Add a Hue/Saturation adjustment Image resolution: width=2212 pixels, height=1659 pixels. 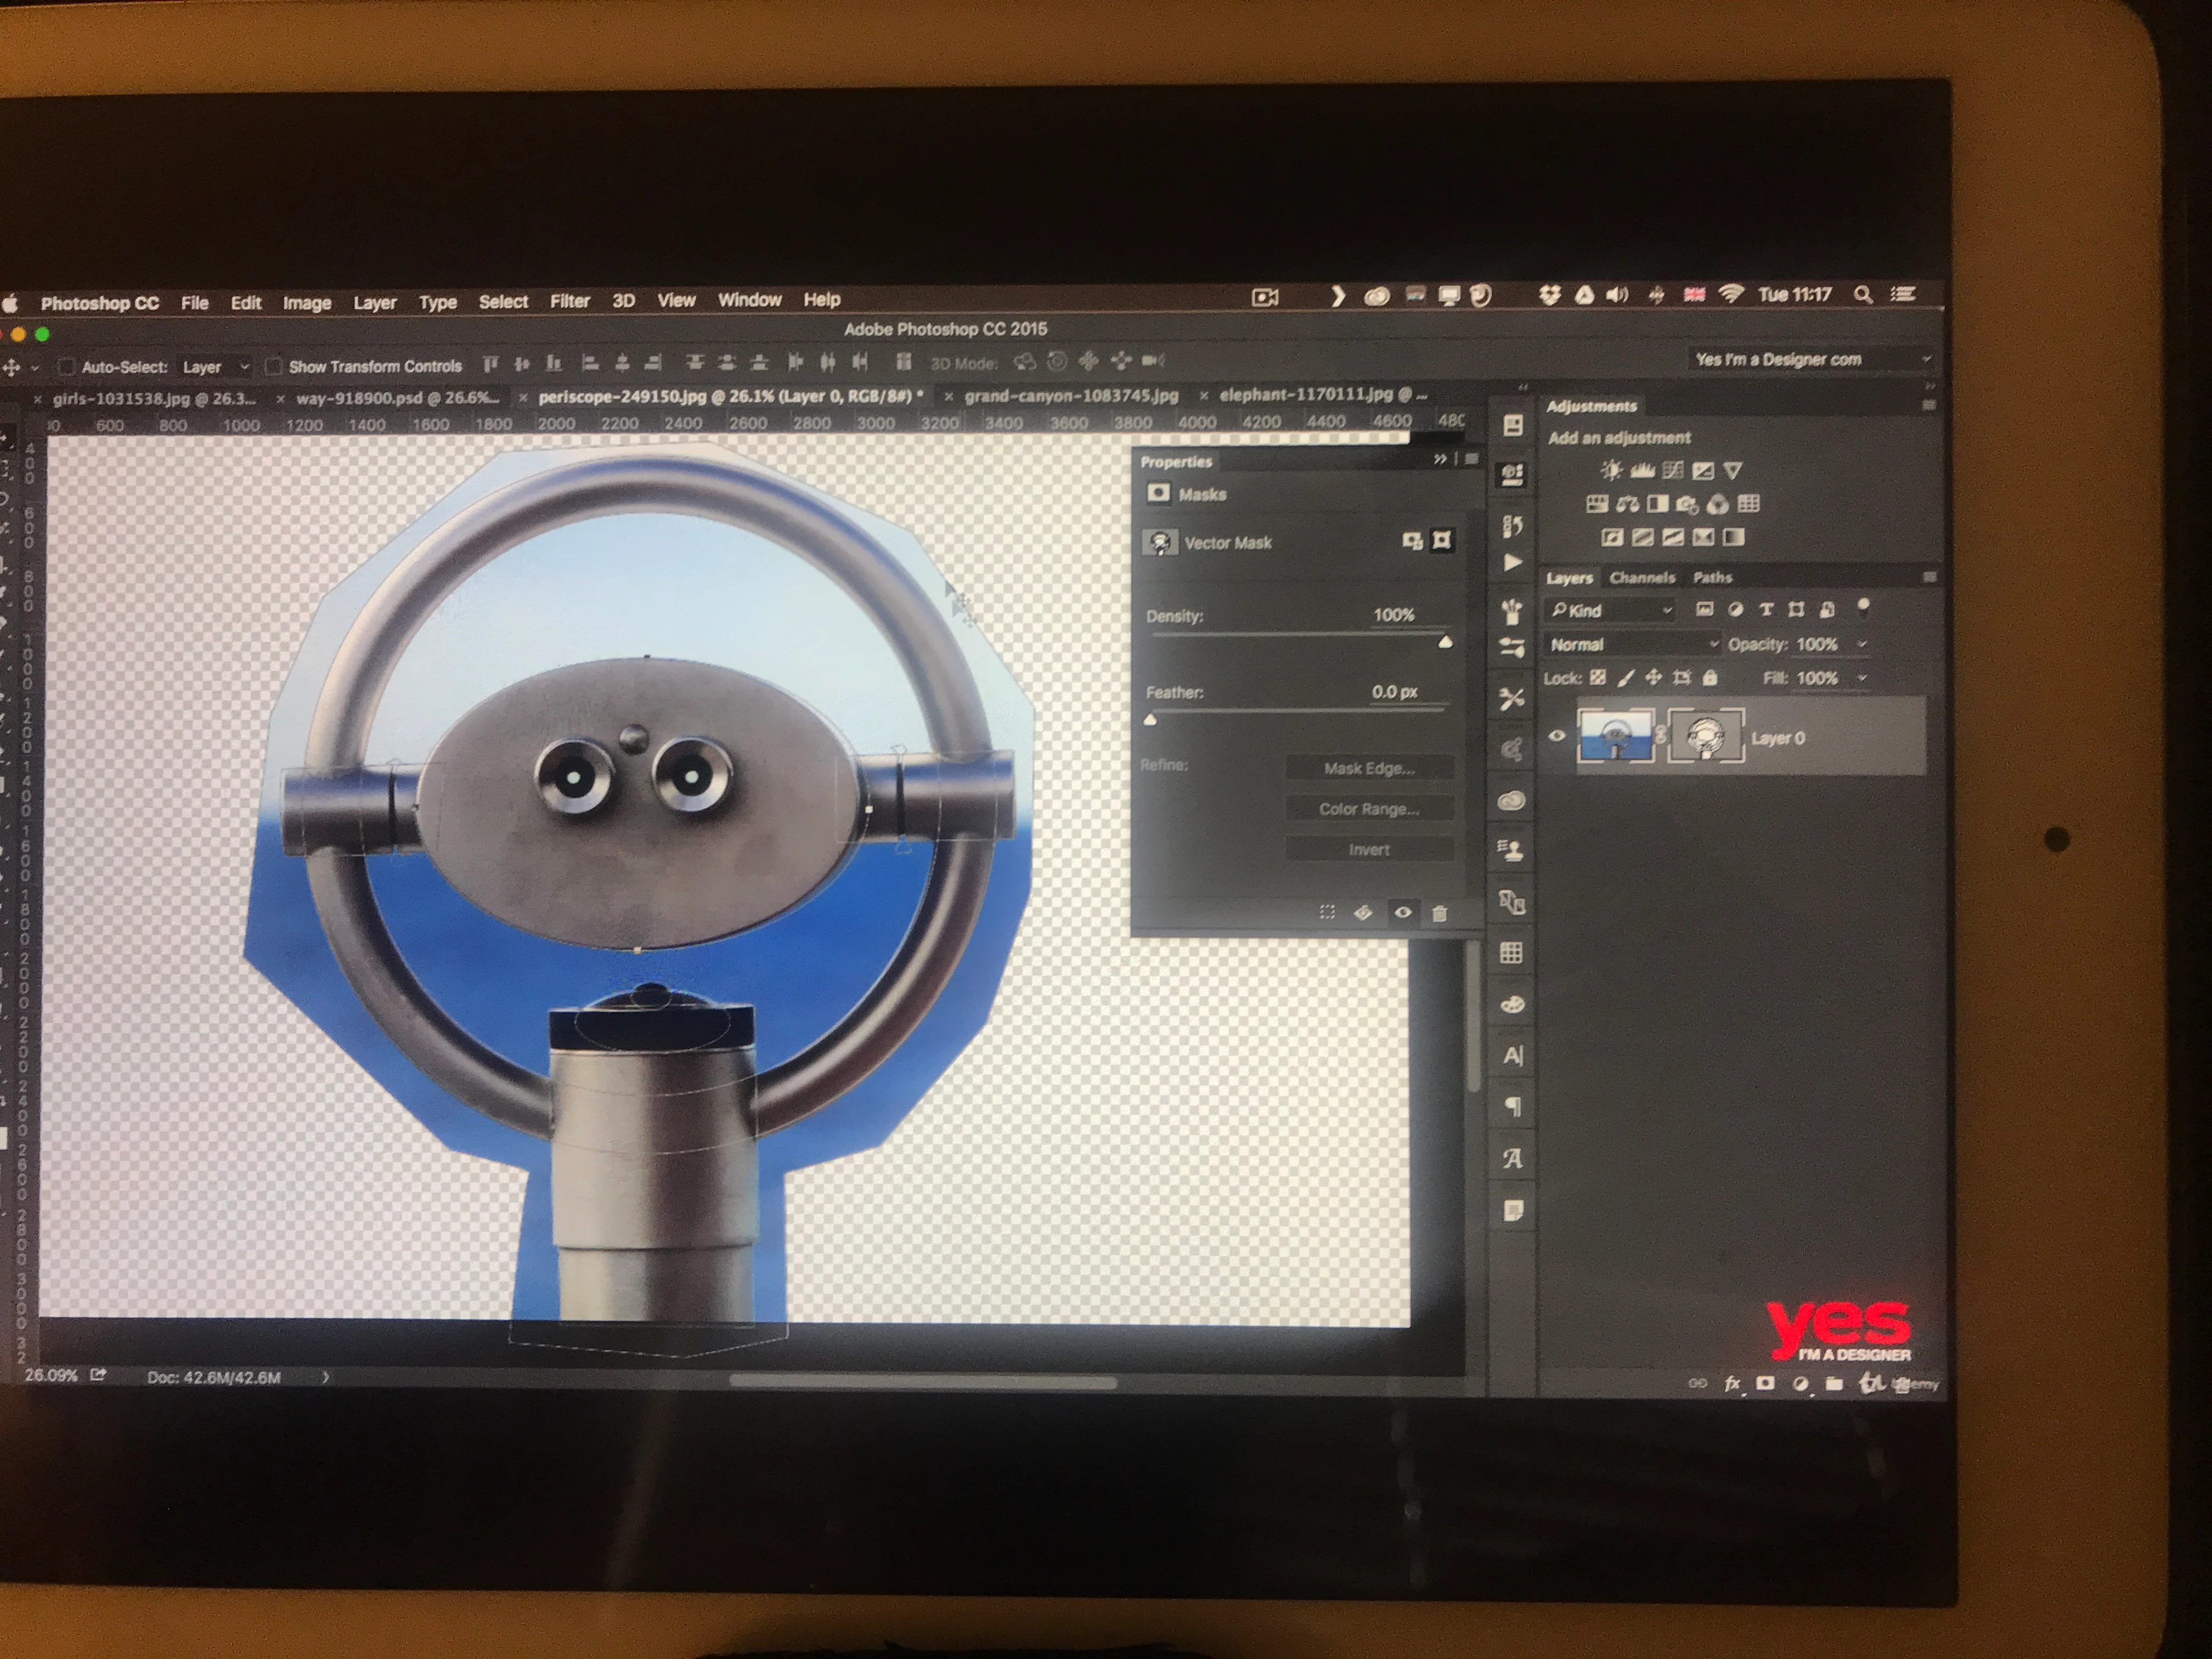[1597, 504]
